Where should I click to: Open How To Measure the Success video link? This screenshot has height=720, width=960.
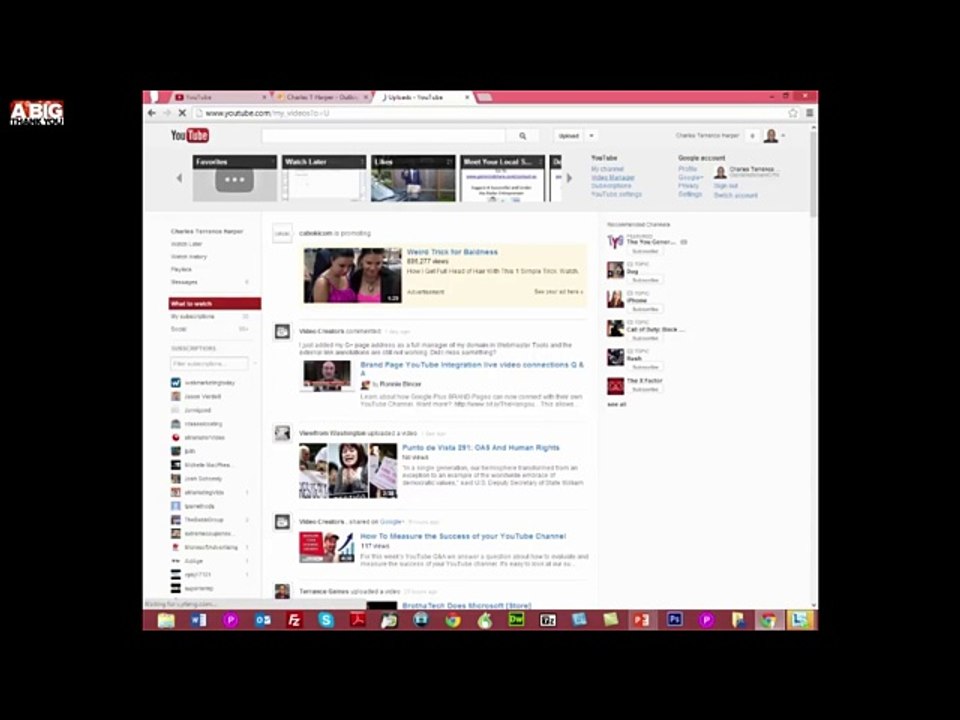(x=463, y=536)
